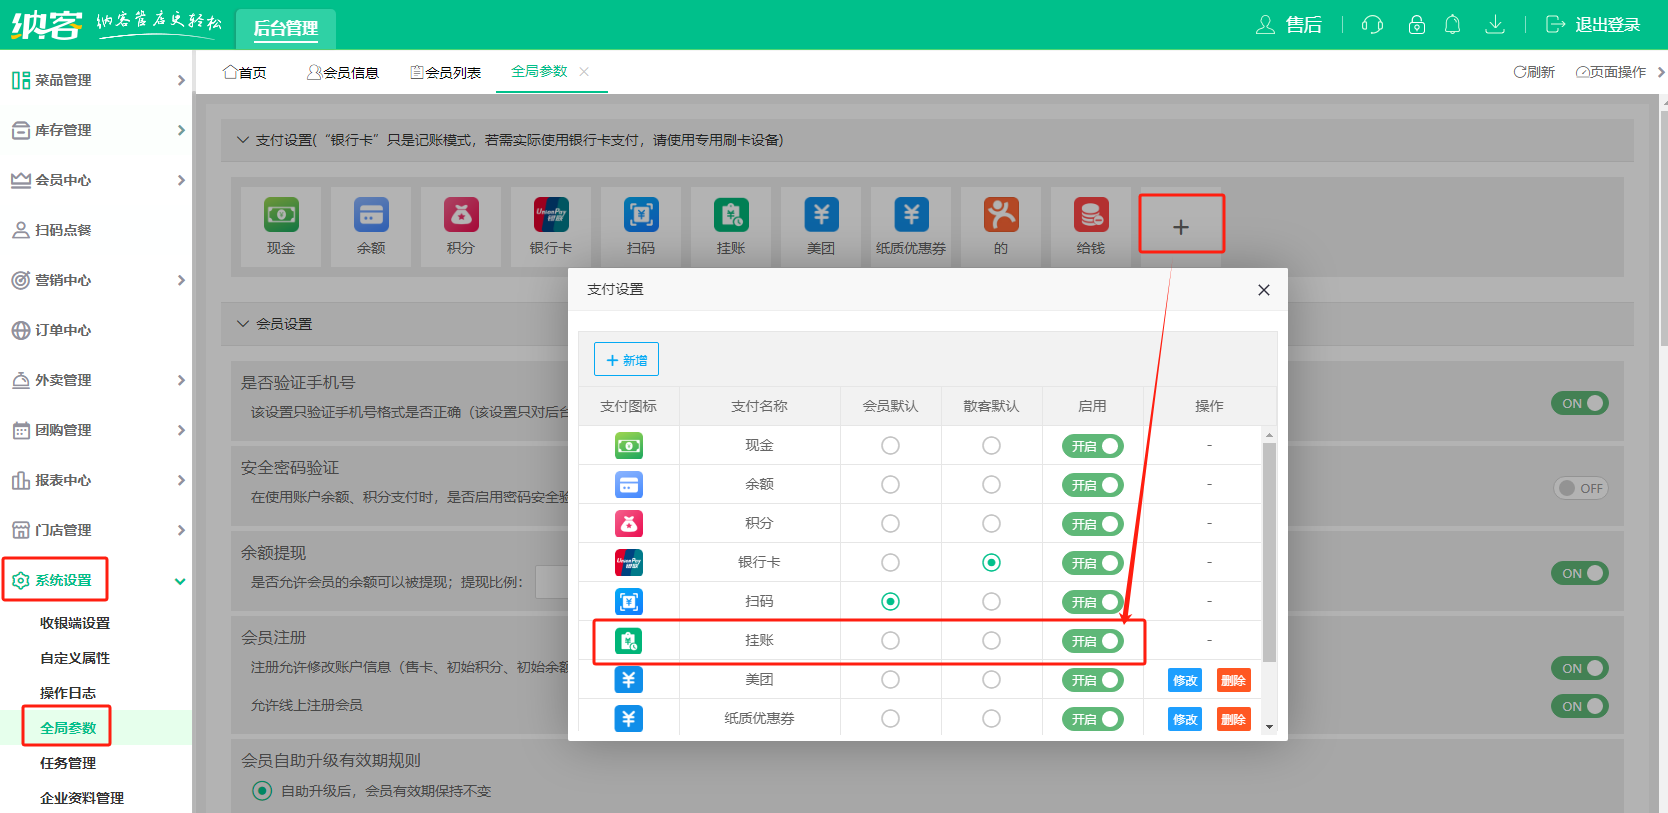The image size is (1668, 813).
Task: Click 退出登录 to log out
Action: (x=1593, y=25)
